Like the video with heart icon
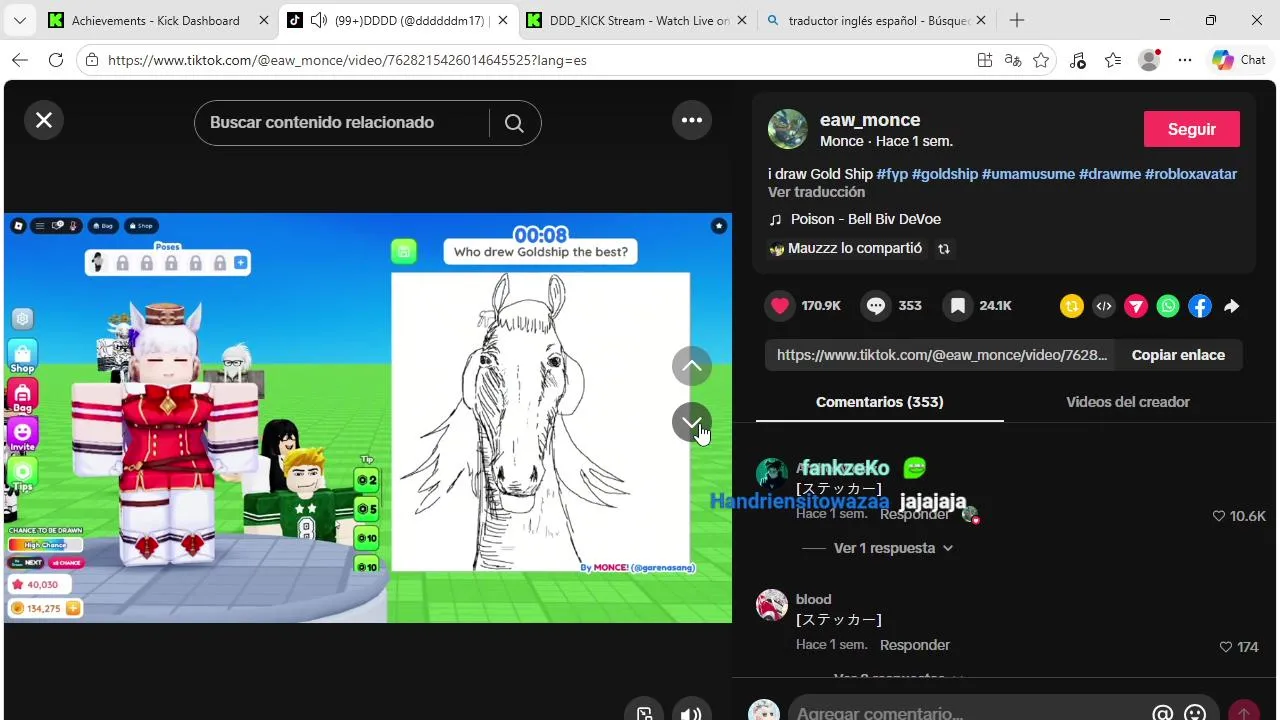Image resolution: width=1280 pixels, height=720 pixels. pos(780,306)
